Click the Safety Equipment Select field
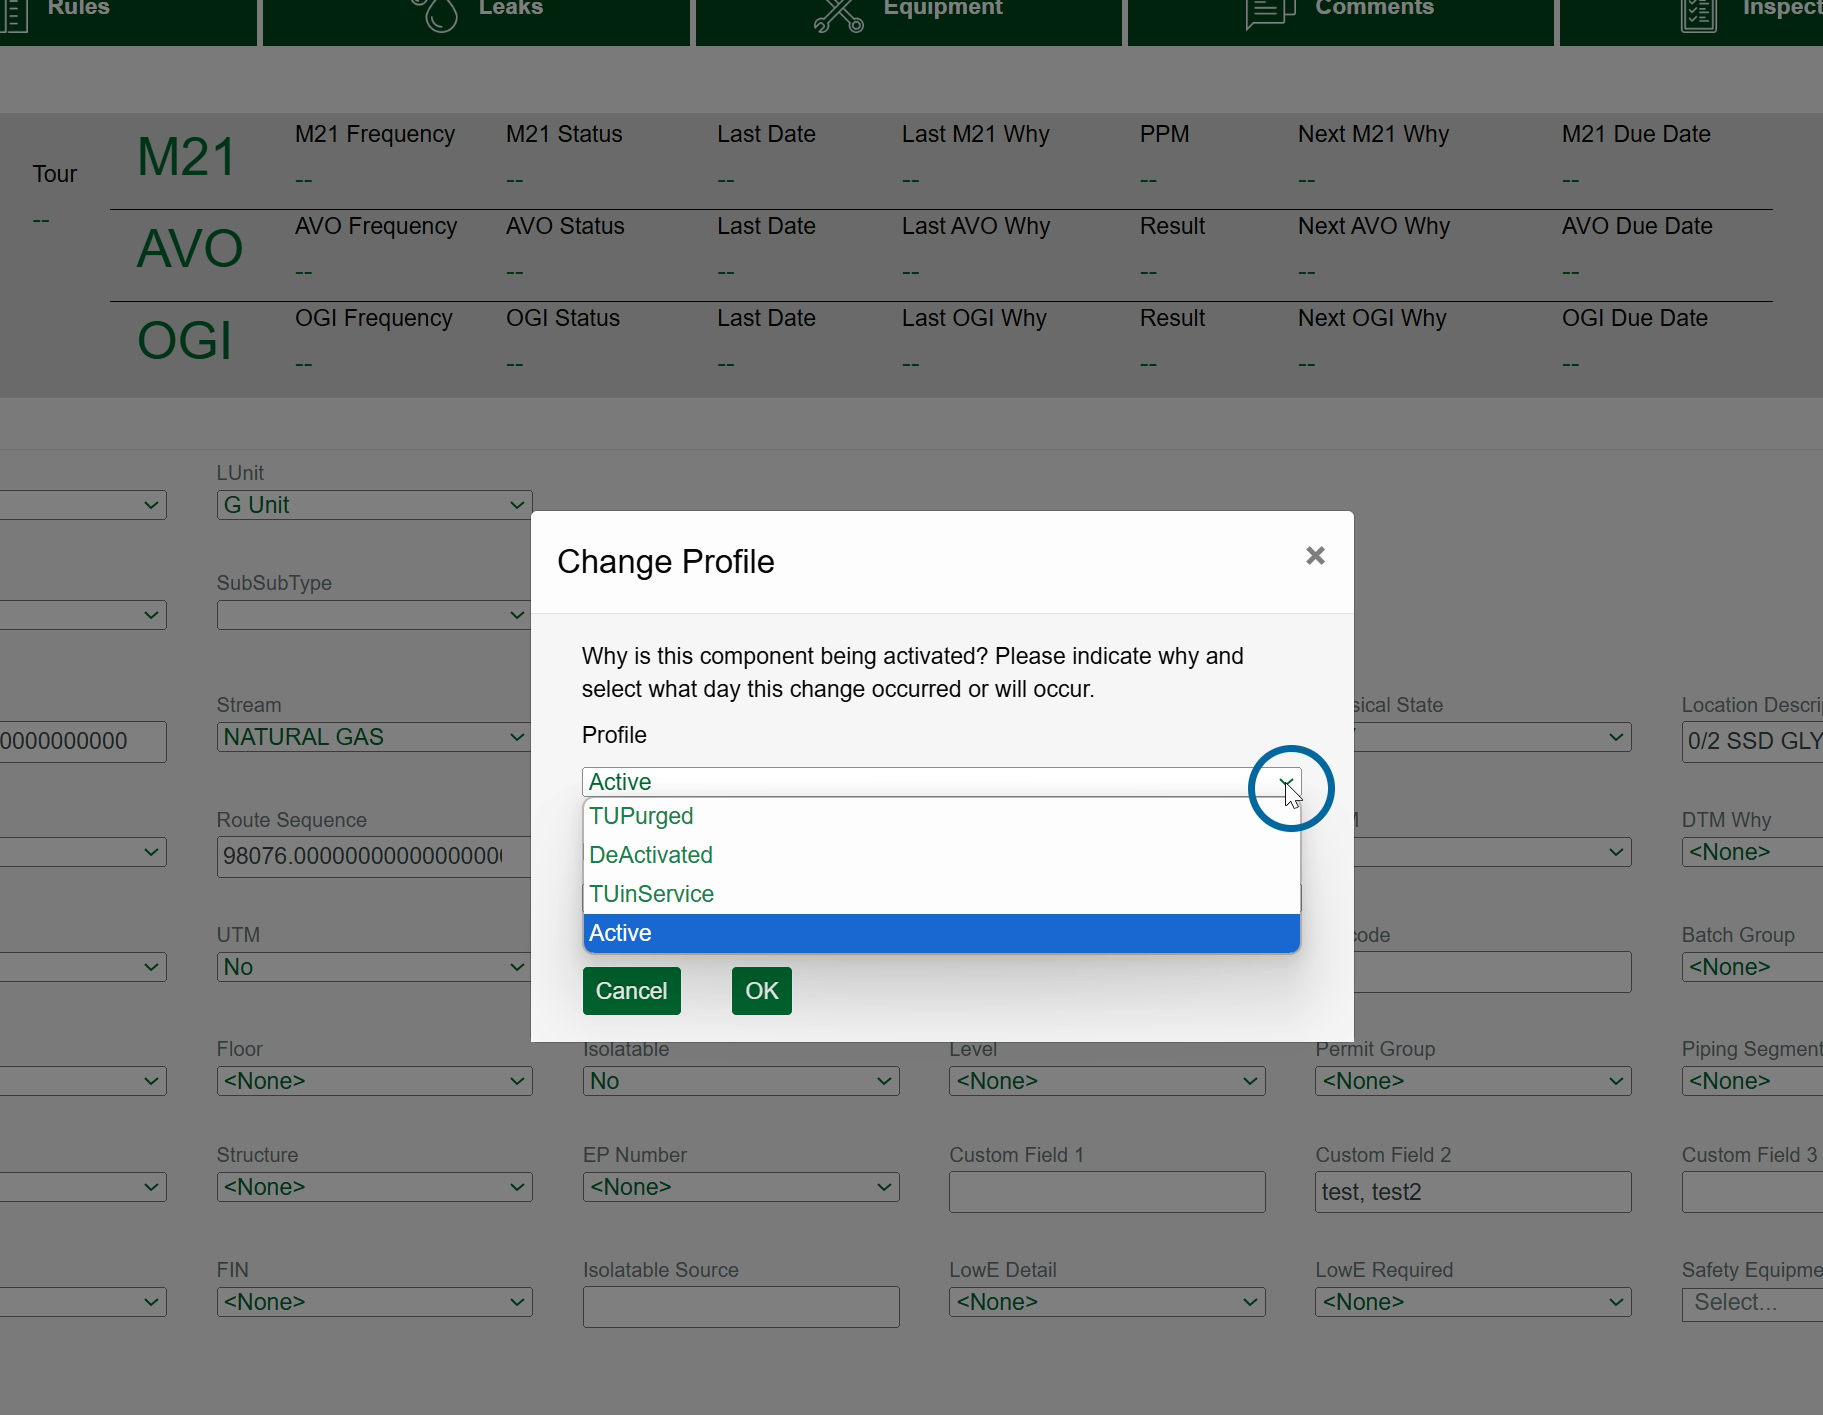Viewport: 1823px width, 1415px height. 1752,1303
